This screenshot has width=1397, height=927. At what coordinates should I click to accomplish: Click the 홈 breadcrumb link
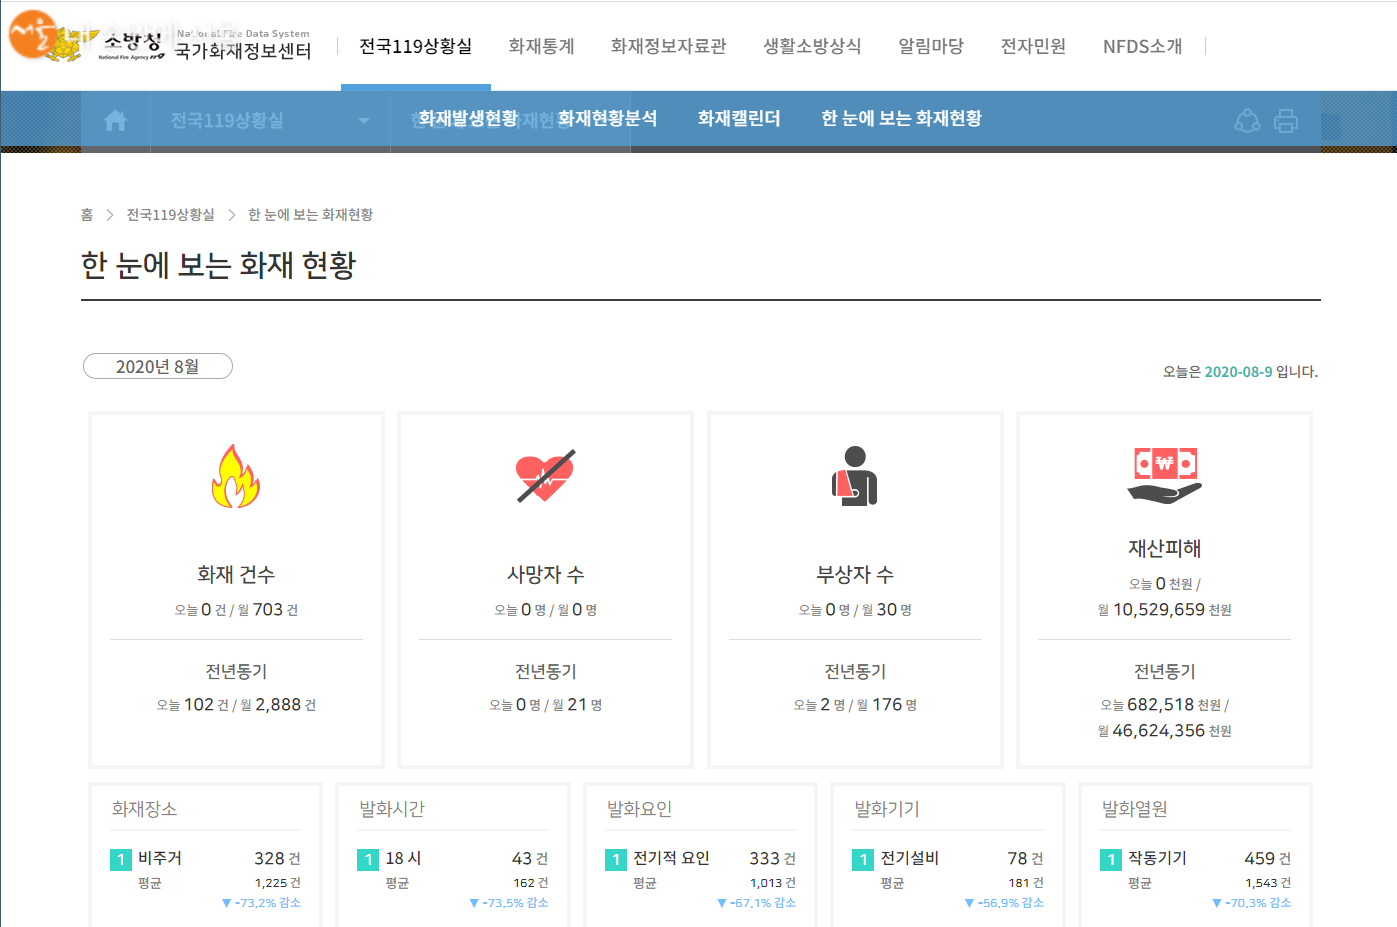click(x=87, y=215)
